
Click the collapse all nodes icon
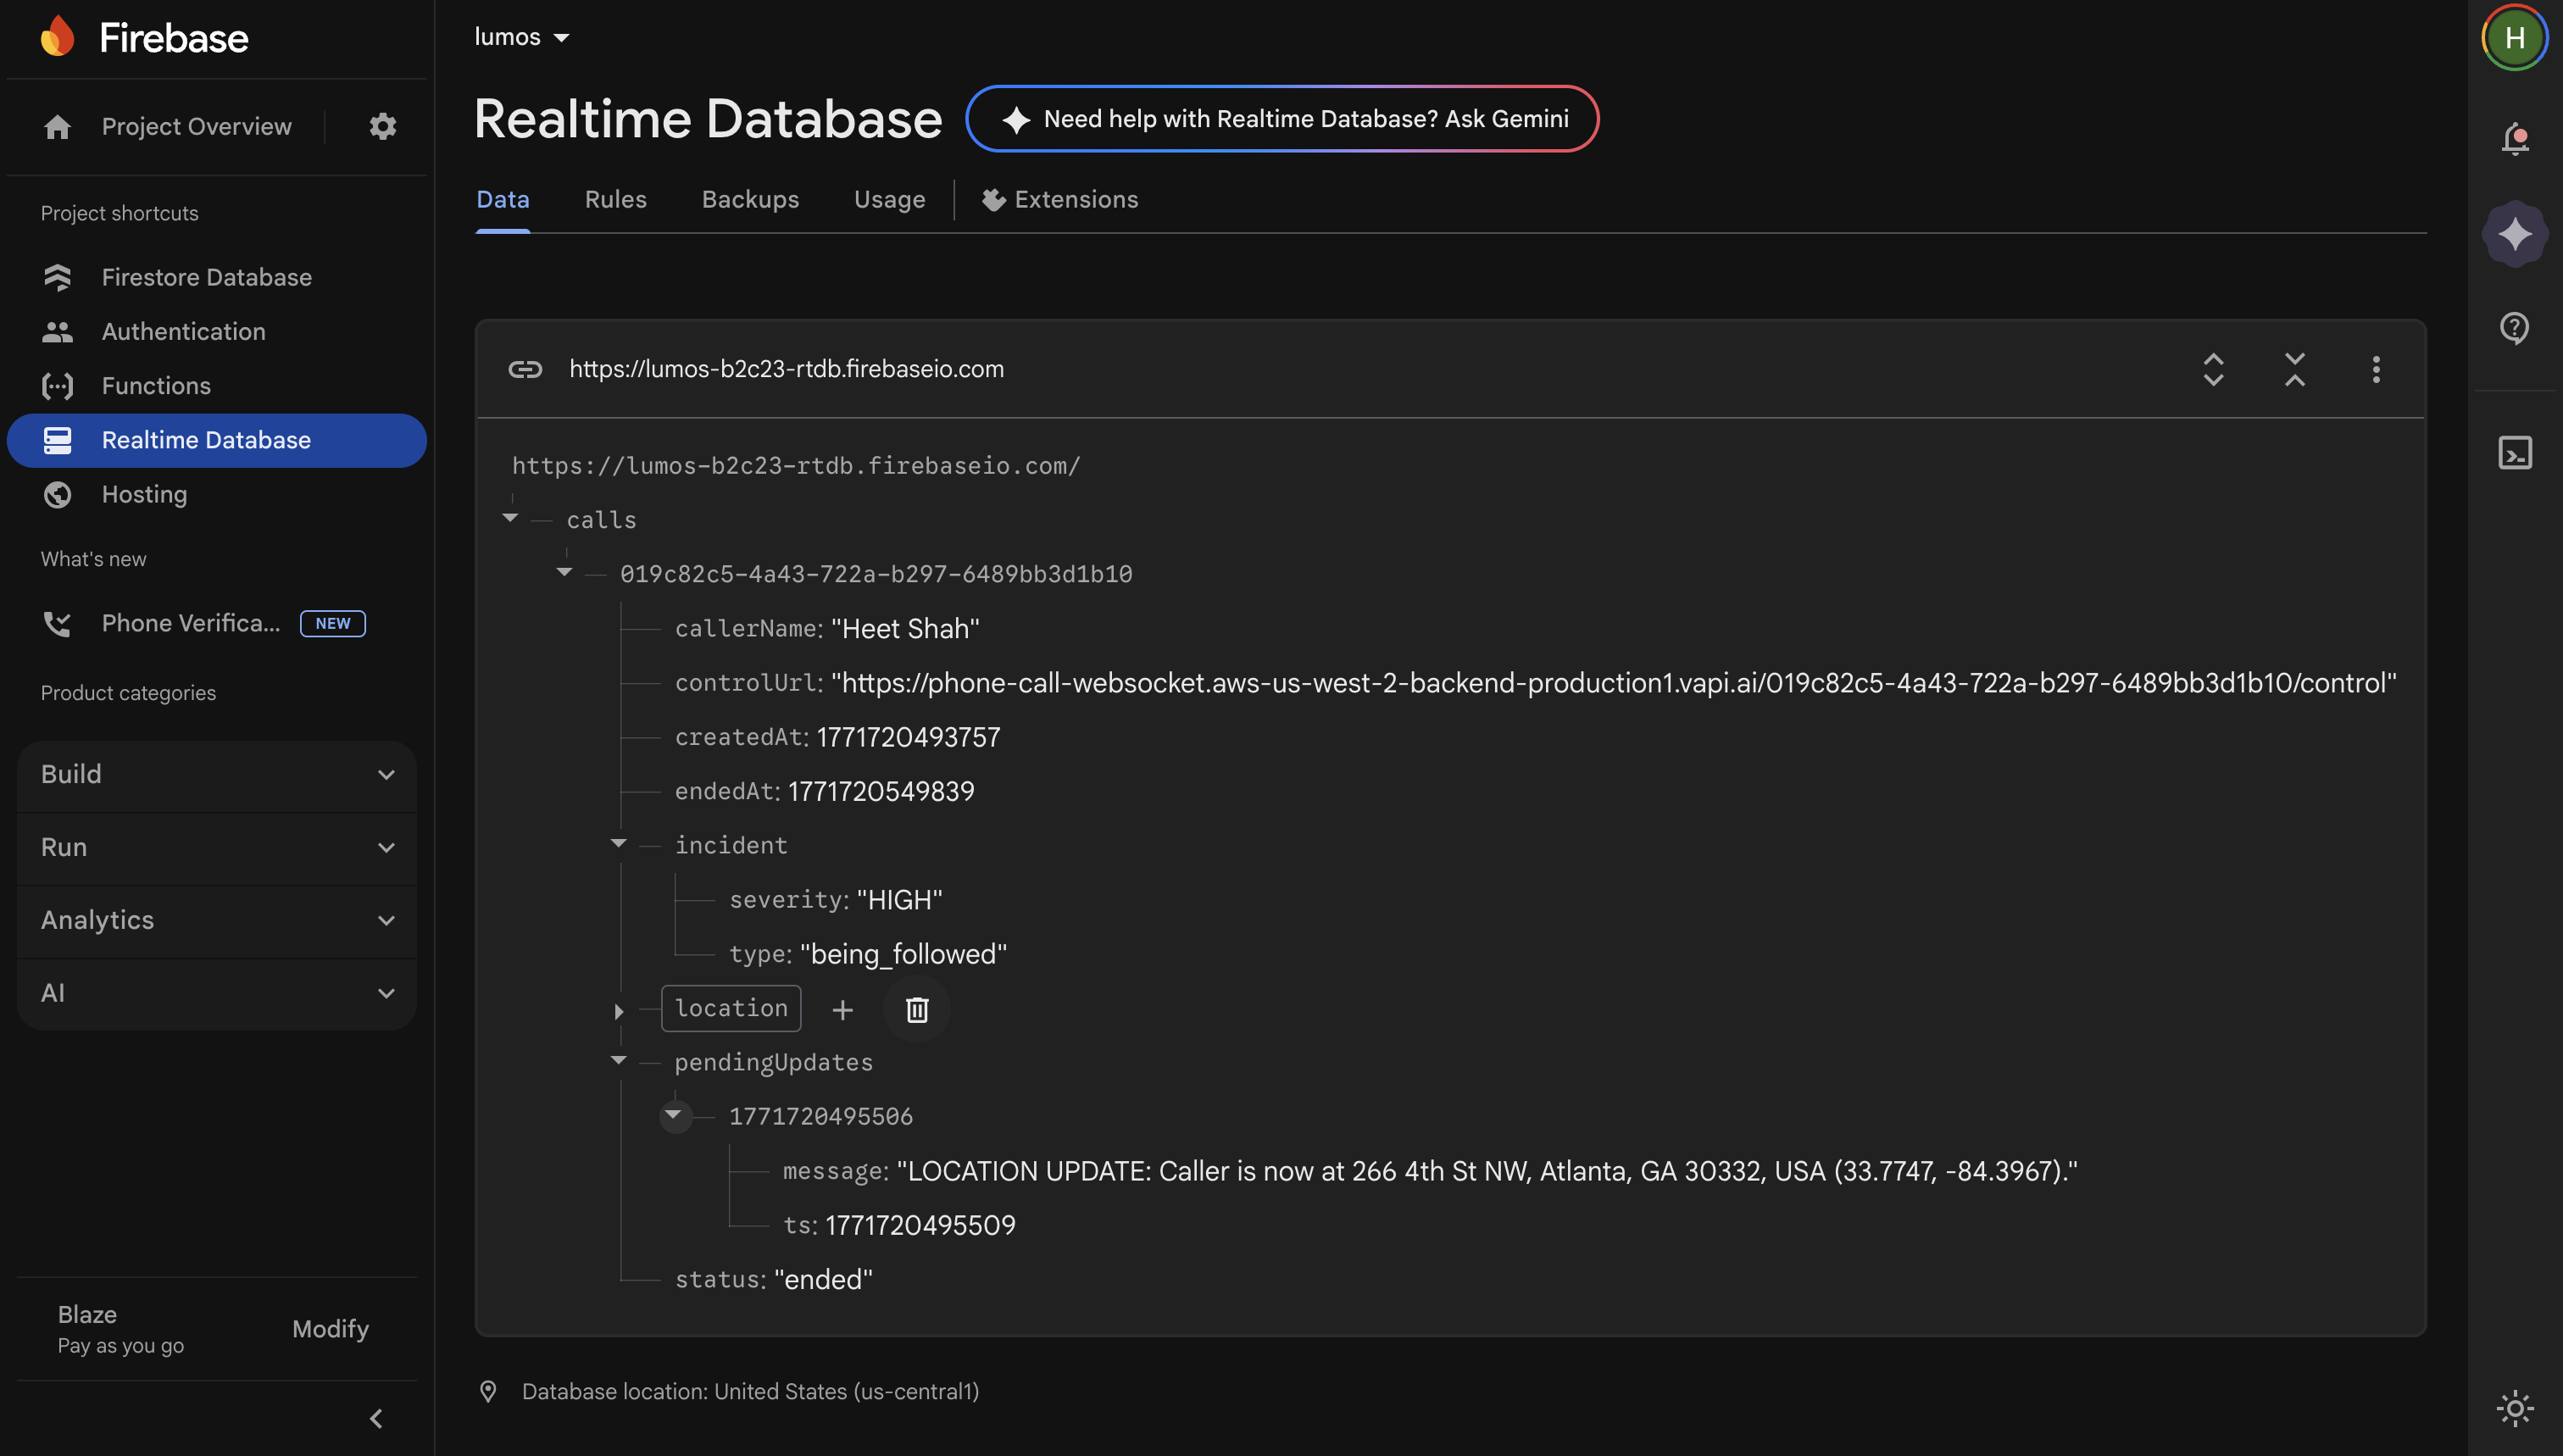[x=2294, y=369]
